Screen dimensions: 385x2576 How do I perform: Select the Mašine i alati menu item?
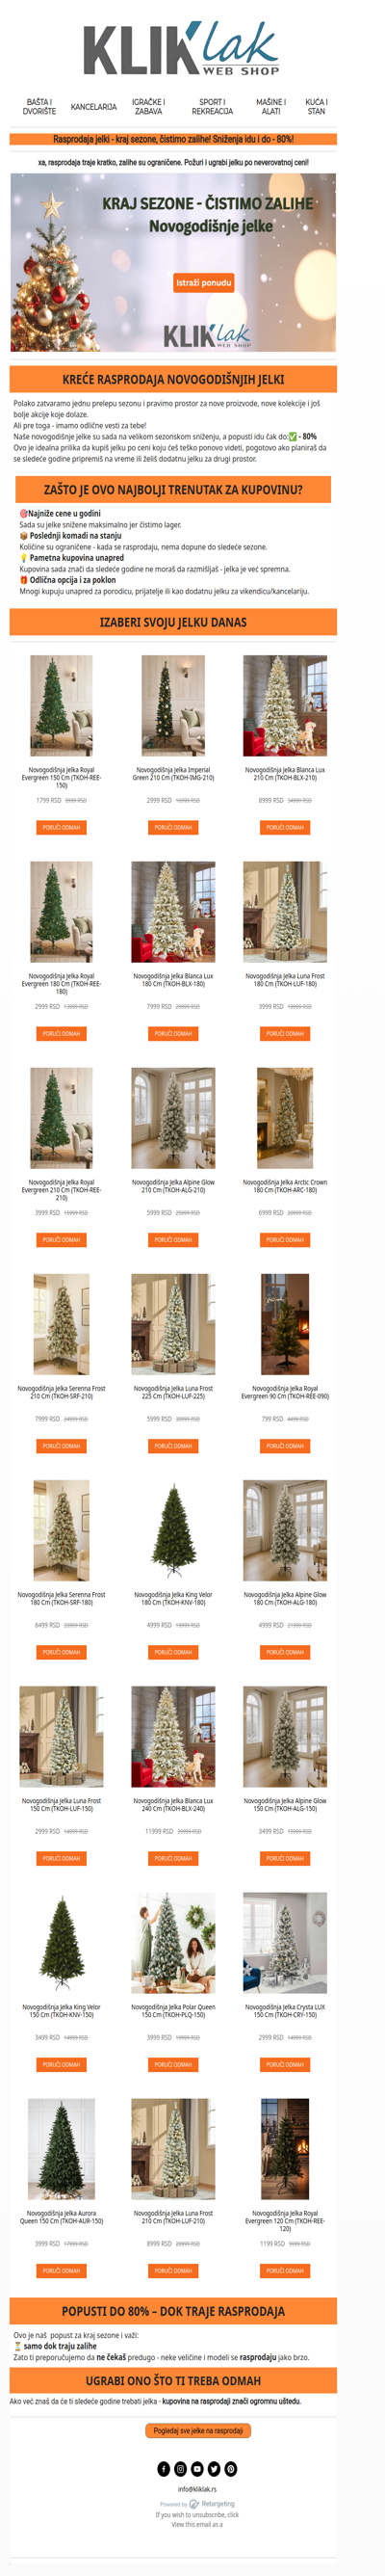click(270, 107)
